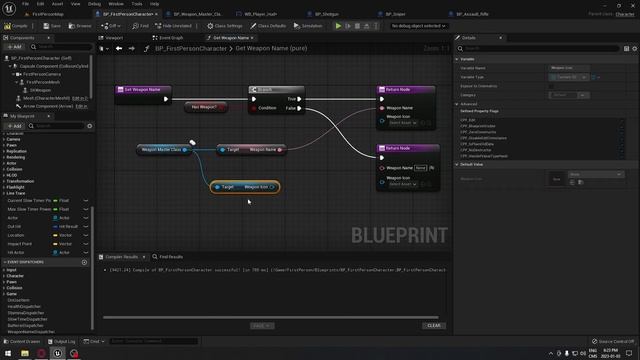
Task: Switch to Event Graph tab
Action: [168, 38]
